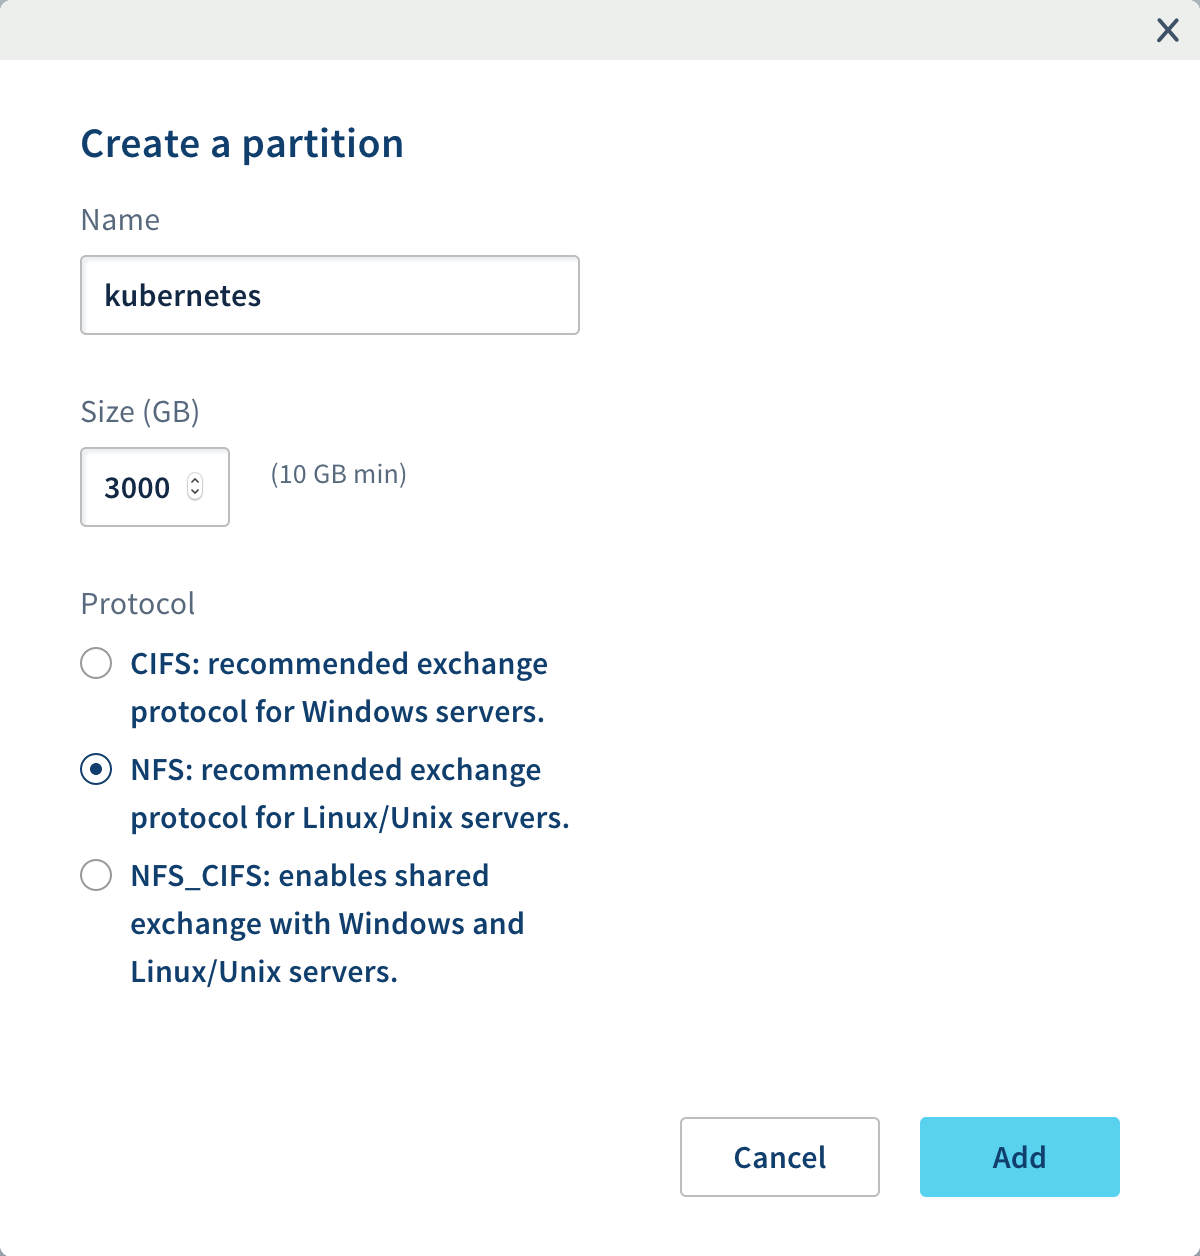The height and width of the screenshot is (1256, 1200).
Task: Close the Create a partition dialog
Action: [x=1167, y=30]
